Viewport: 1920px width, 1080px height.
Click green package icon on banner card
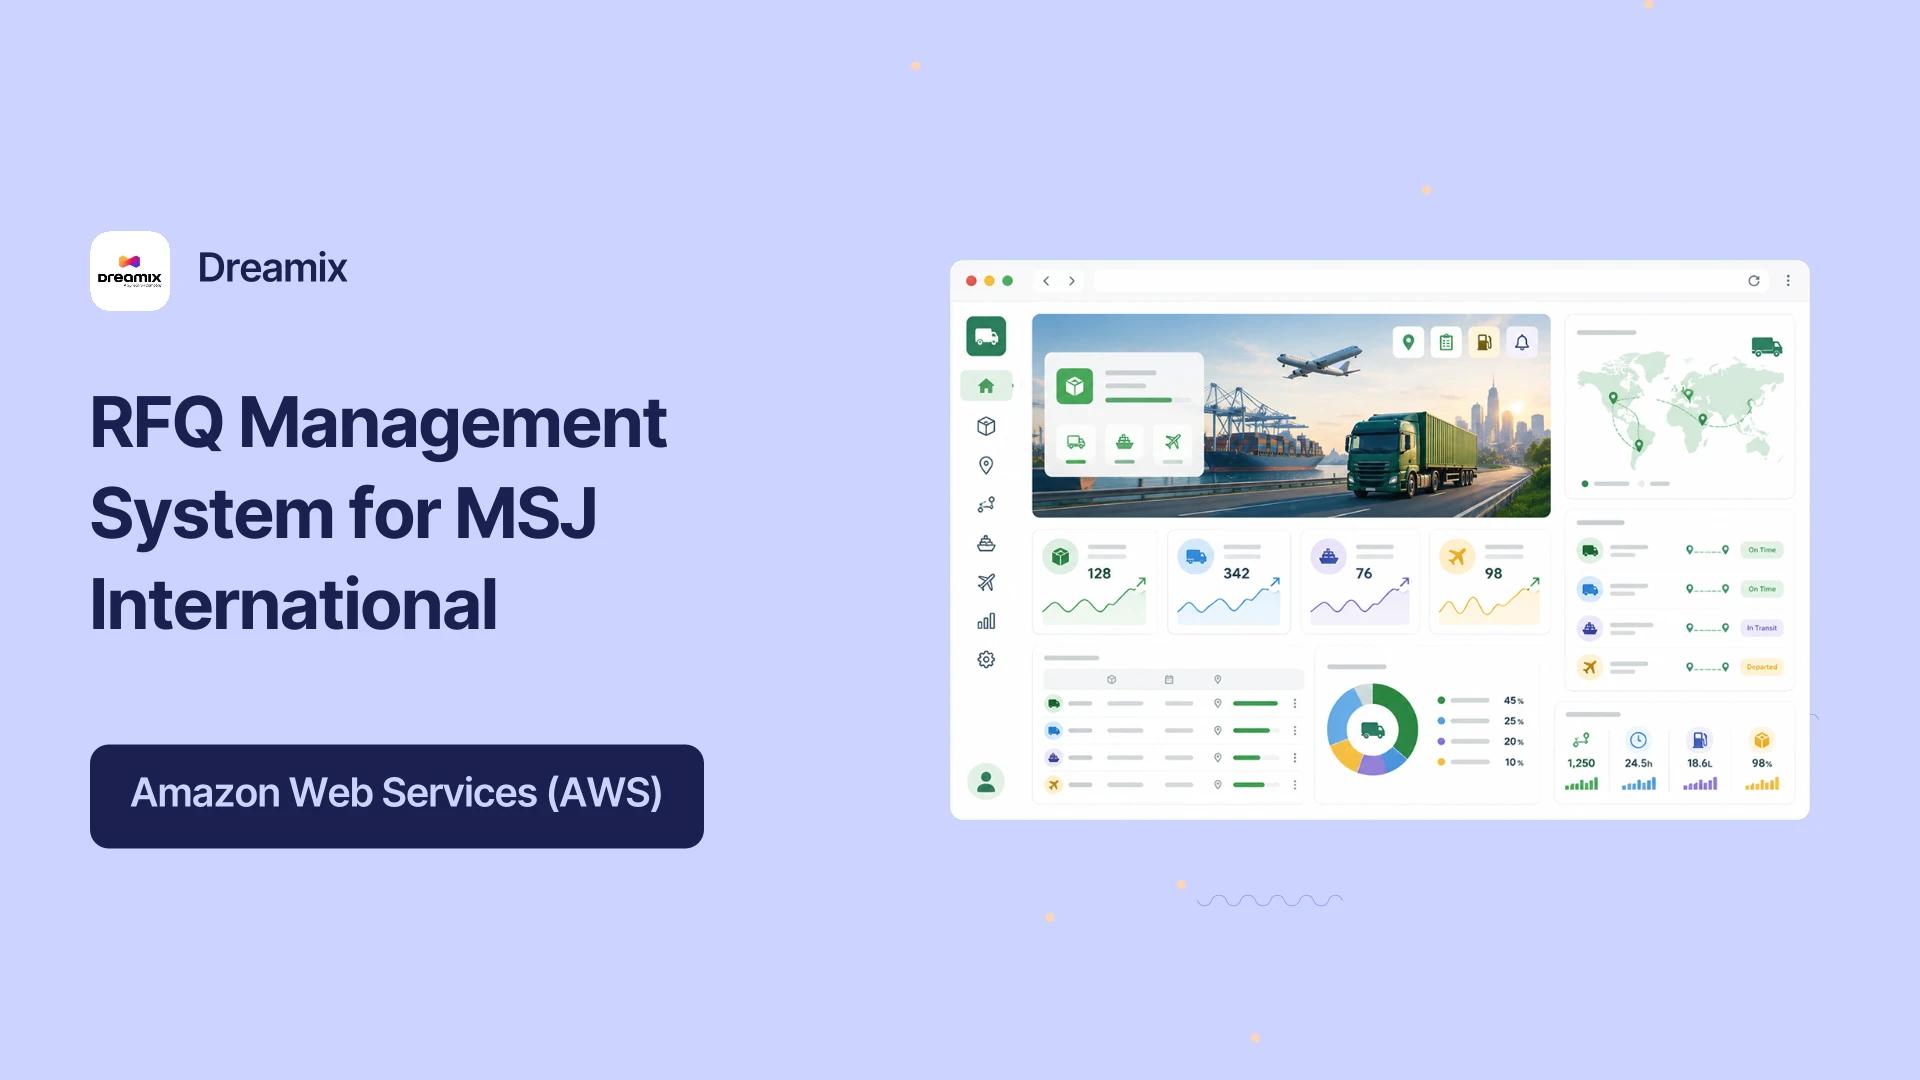(x=1075, y=386)
